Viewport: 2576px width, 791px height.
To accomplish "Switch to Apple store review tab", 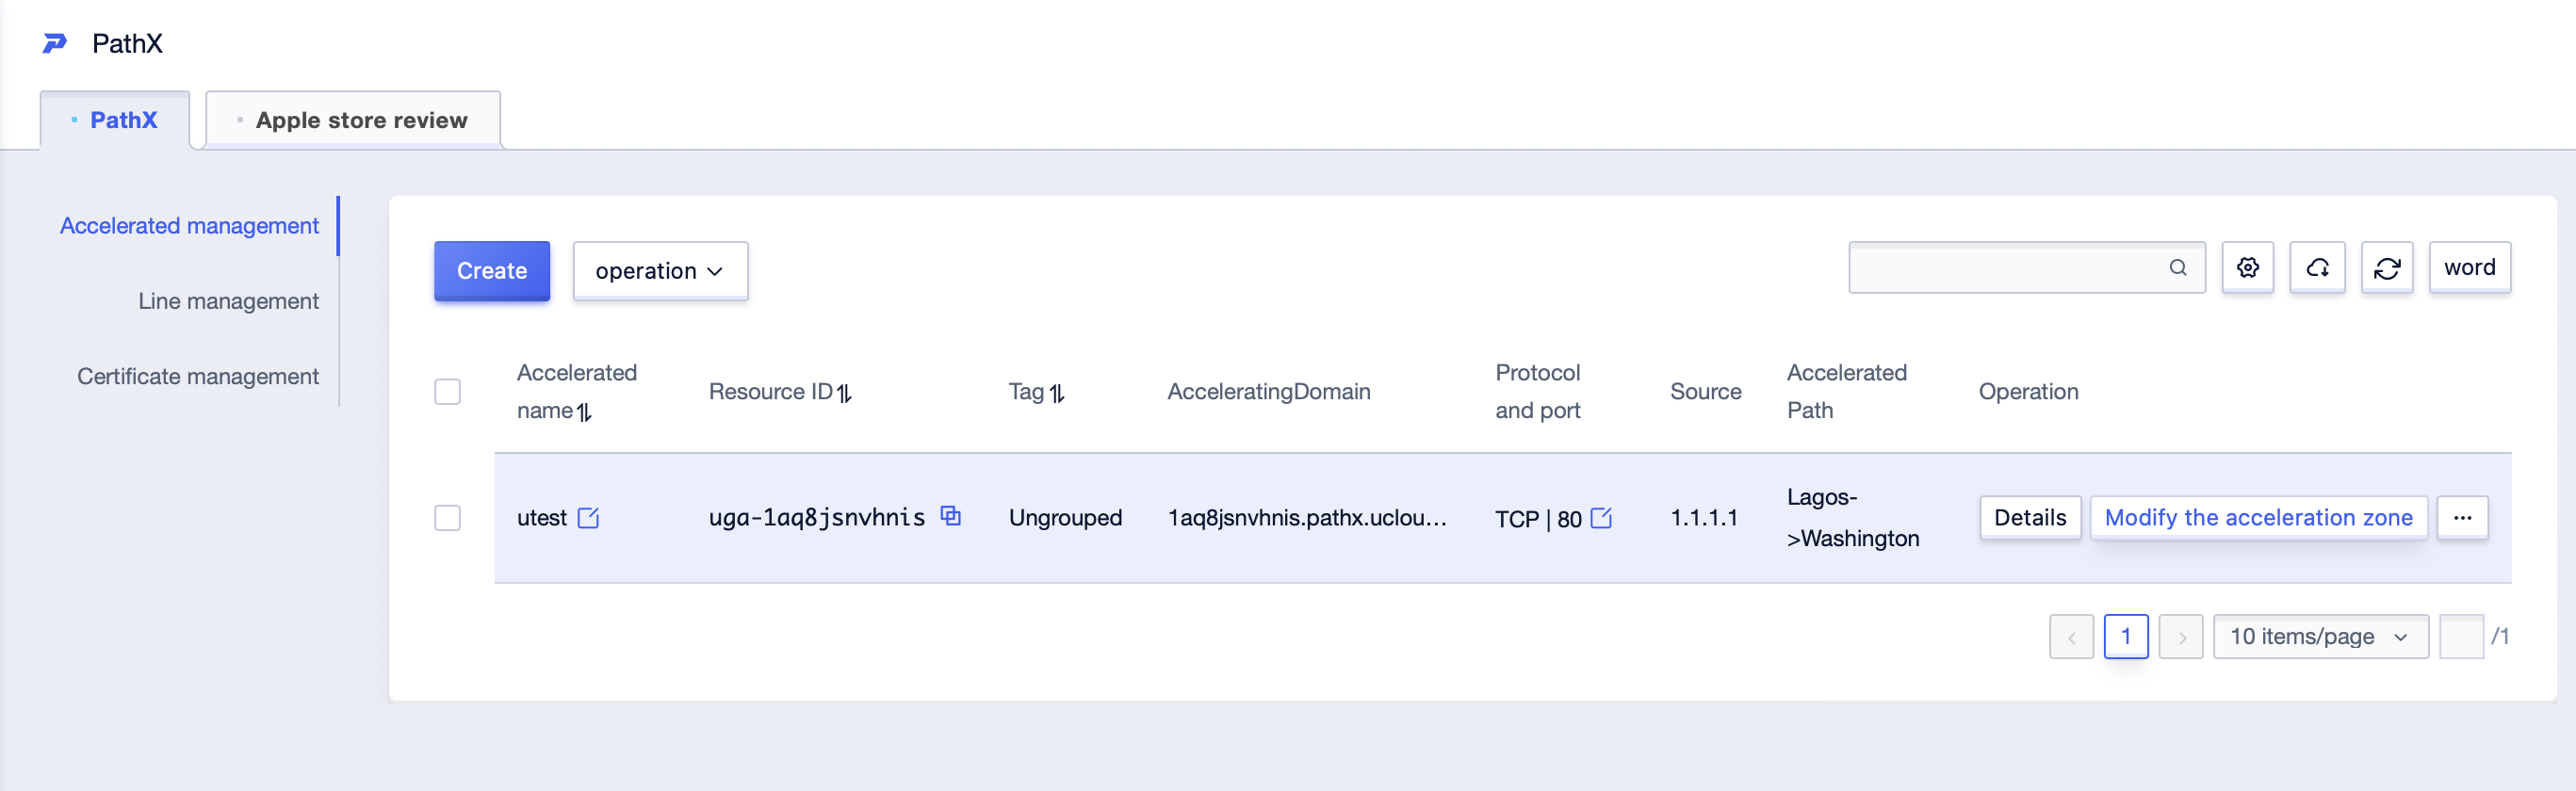I will 353,120.
